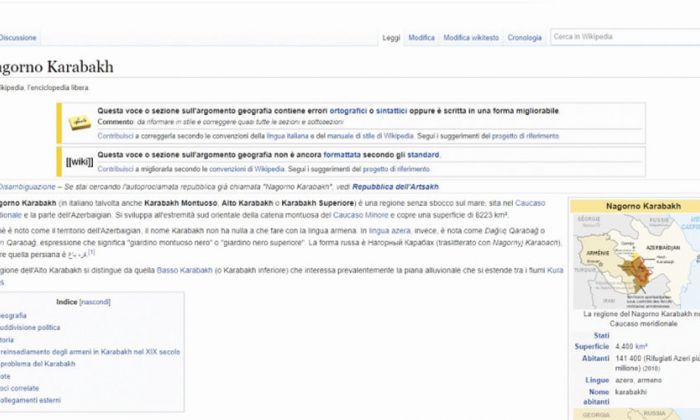Focus the Cerca in Wikipedia search field

tap(625, 37)
